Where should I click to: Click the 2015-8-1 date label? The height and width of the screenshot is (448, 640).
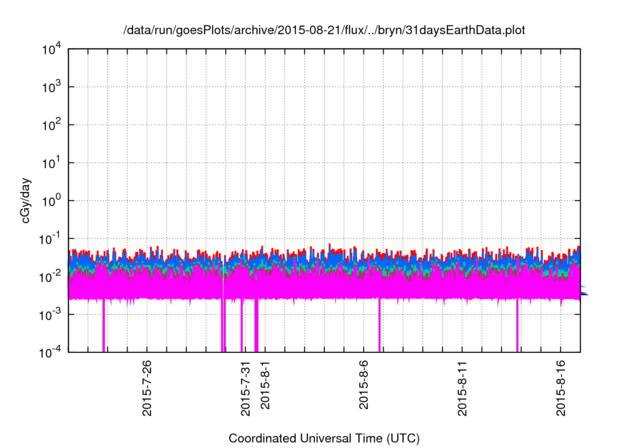265,384
